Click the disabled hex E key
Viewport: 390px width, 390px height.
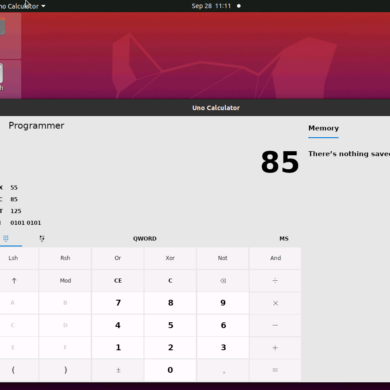(x=13, y=348)
